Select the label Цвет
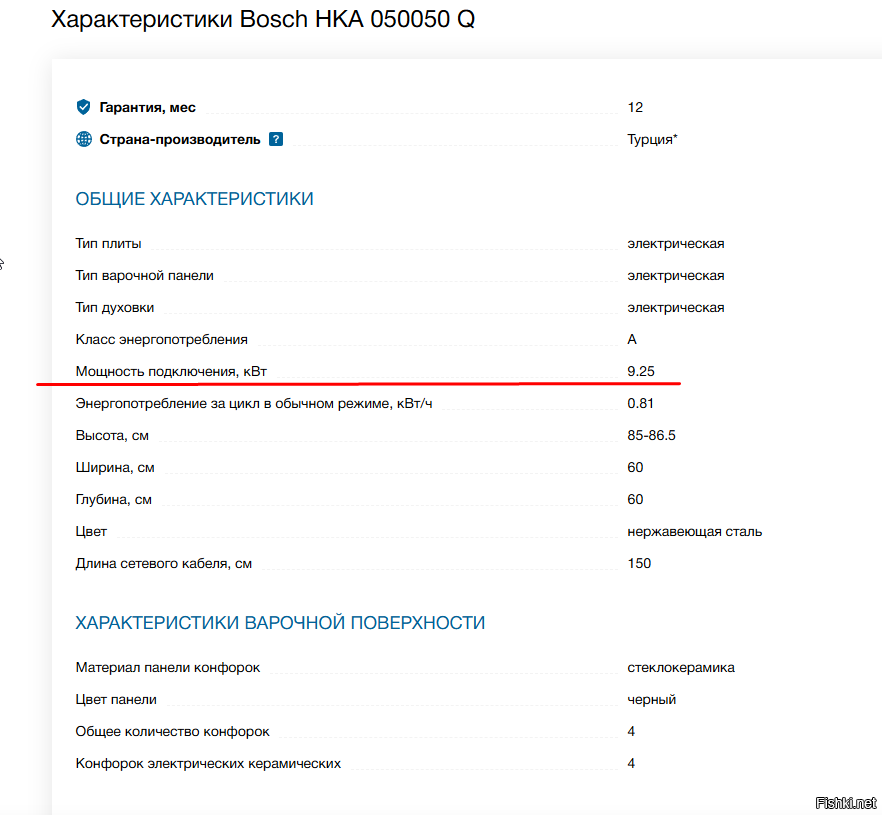The height and width of the screenshot is (815, 882). point(91,532)
